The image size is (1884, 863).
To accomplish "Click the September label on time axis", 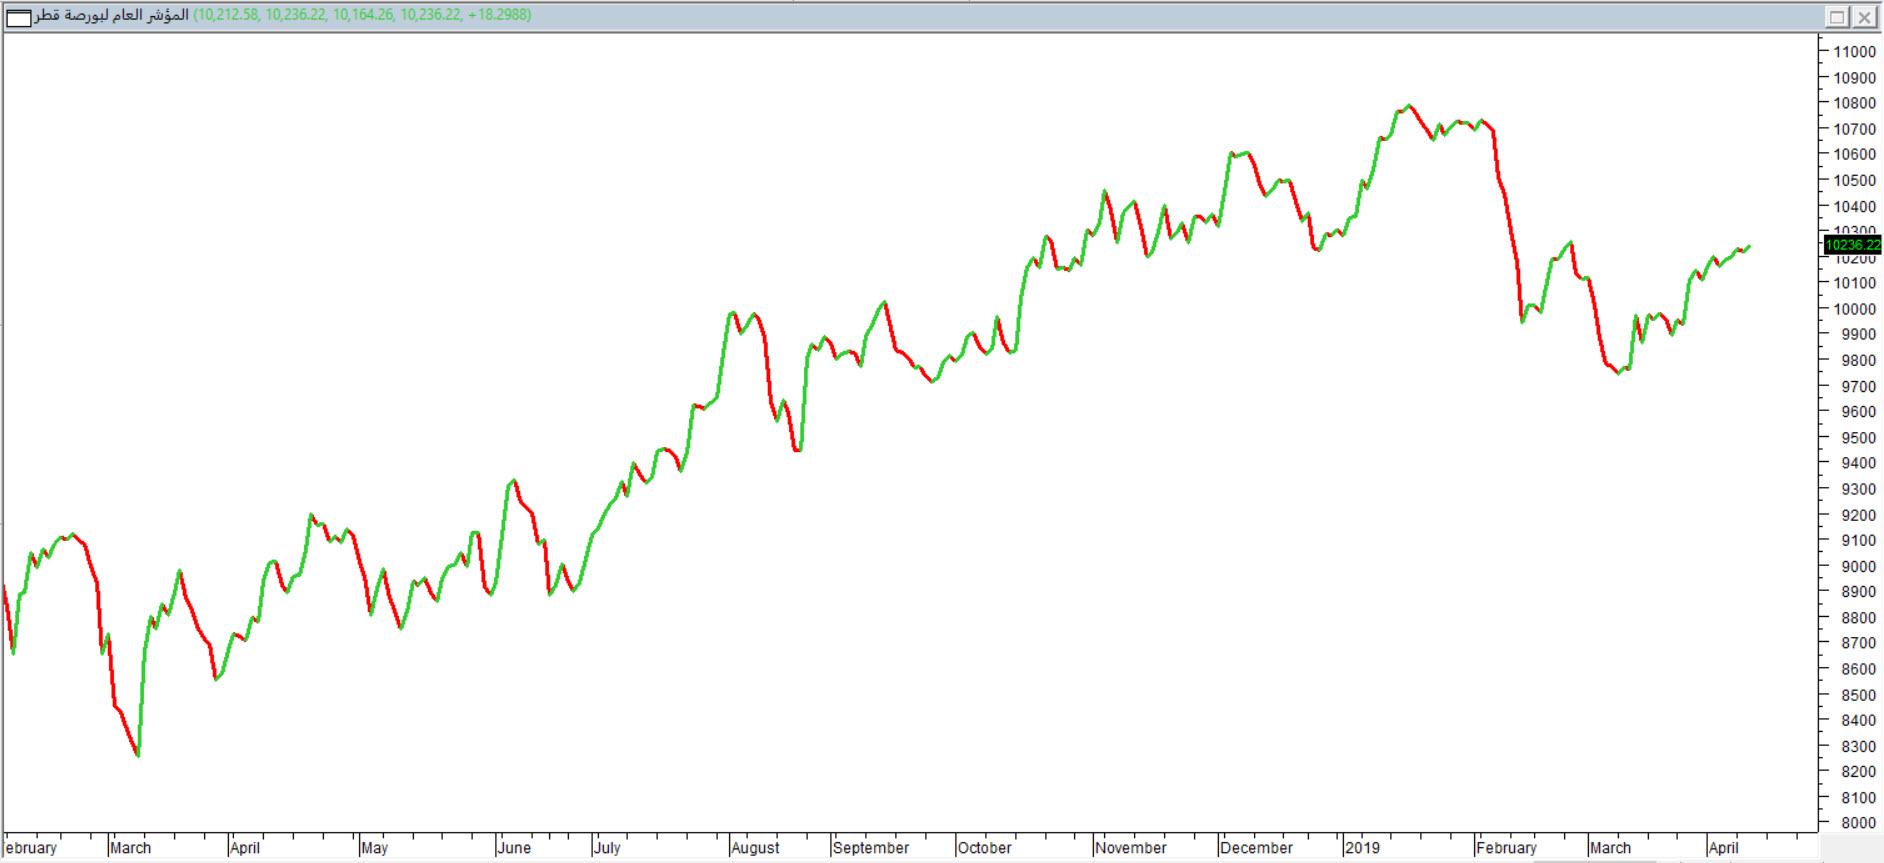I will point(871,848).
